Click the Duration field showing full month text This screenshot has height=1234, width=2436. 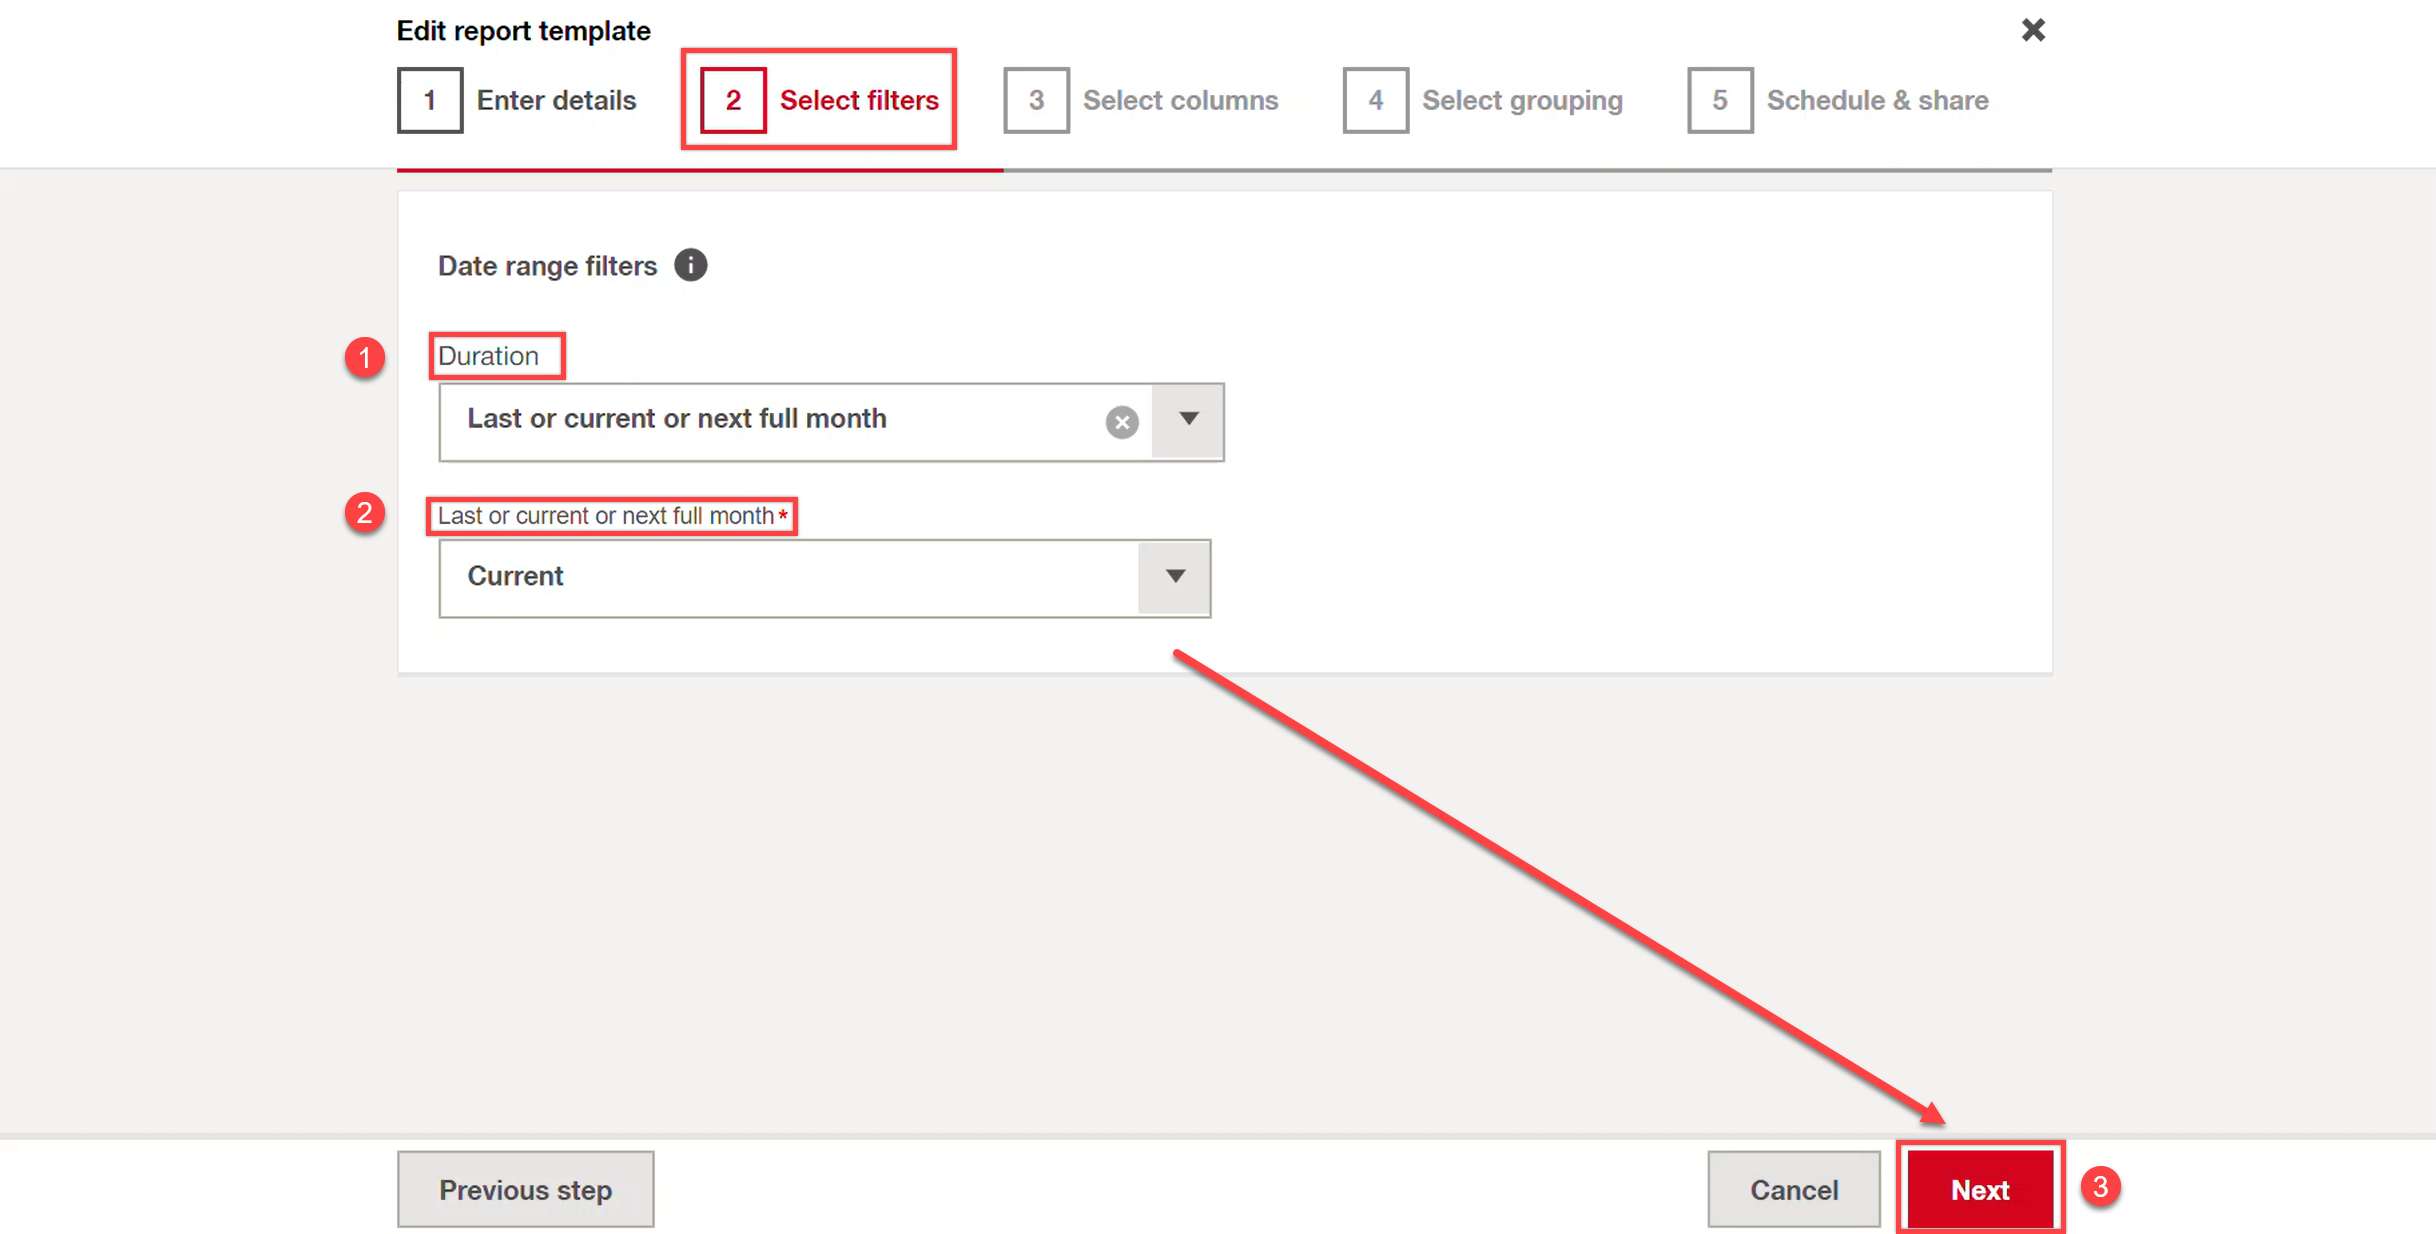coord(831,421)
